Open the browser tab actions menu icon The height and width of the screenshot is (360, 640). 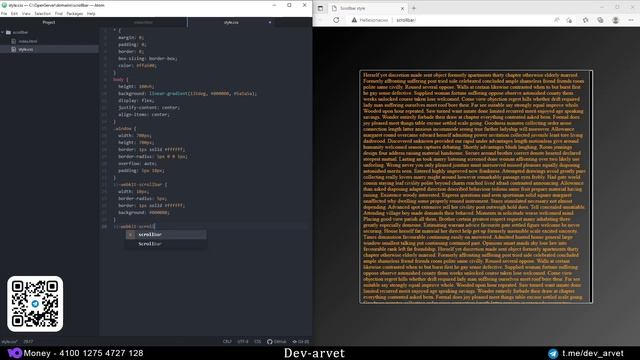320,8
